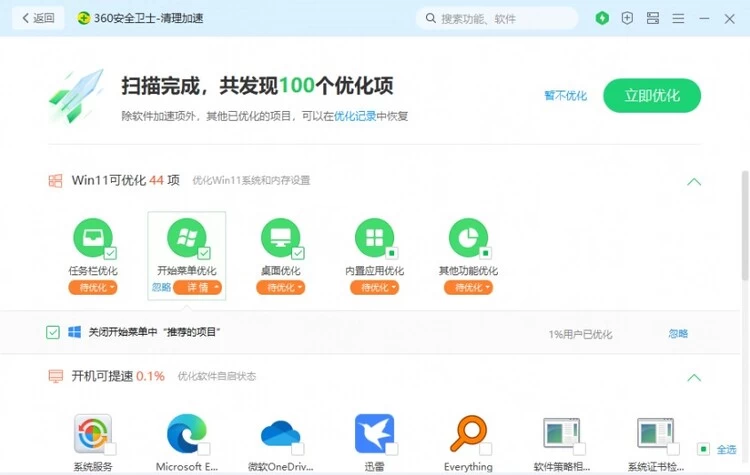Viewport: 750px width, 475px height.
Task: Open the 详情 dropdown under 开始菜单优化
Action: click(197, 287)
